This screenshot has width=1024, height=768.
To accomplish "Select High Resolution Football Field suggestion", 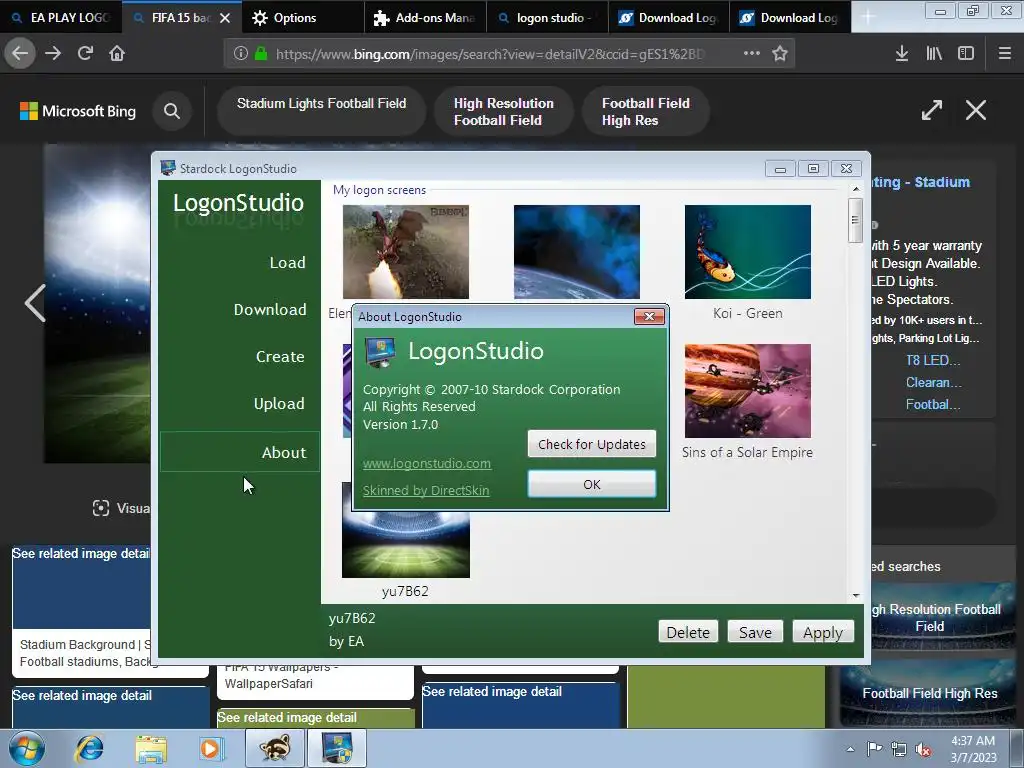I will point(504,111).
